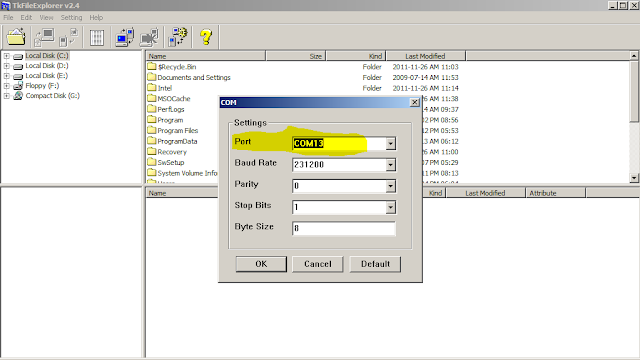Click Last Modified header in lower pane

tap(485, 193)
